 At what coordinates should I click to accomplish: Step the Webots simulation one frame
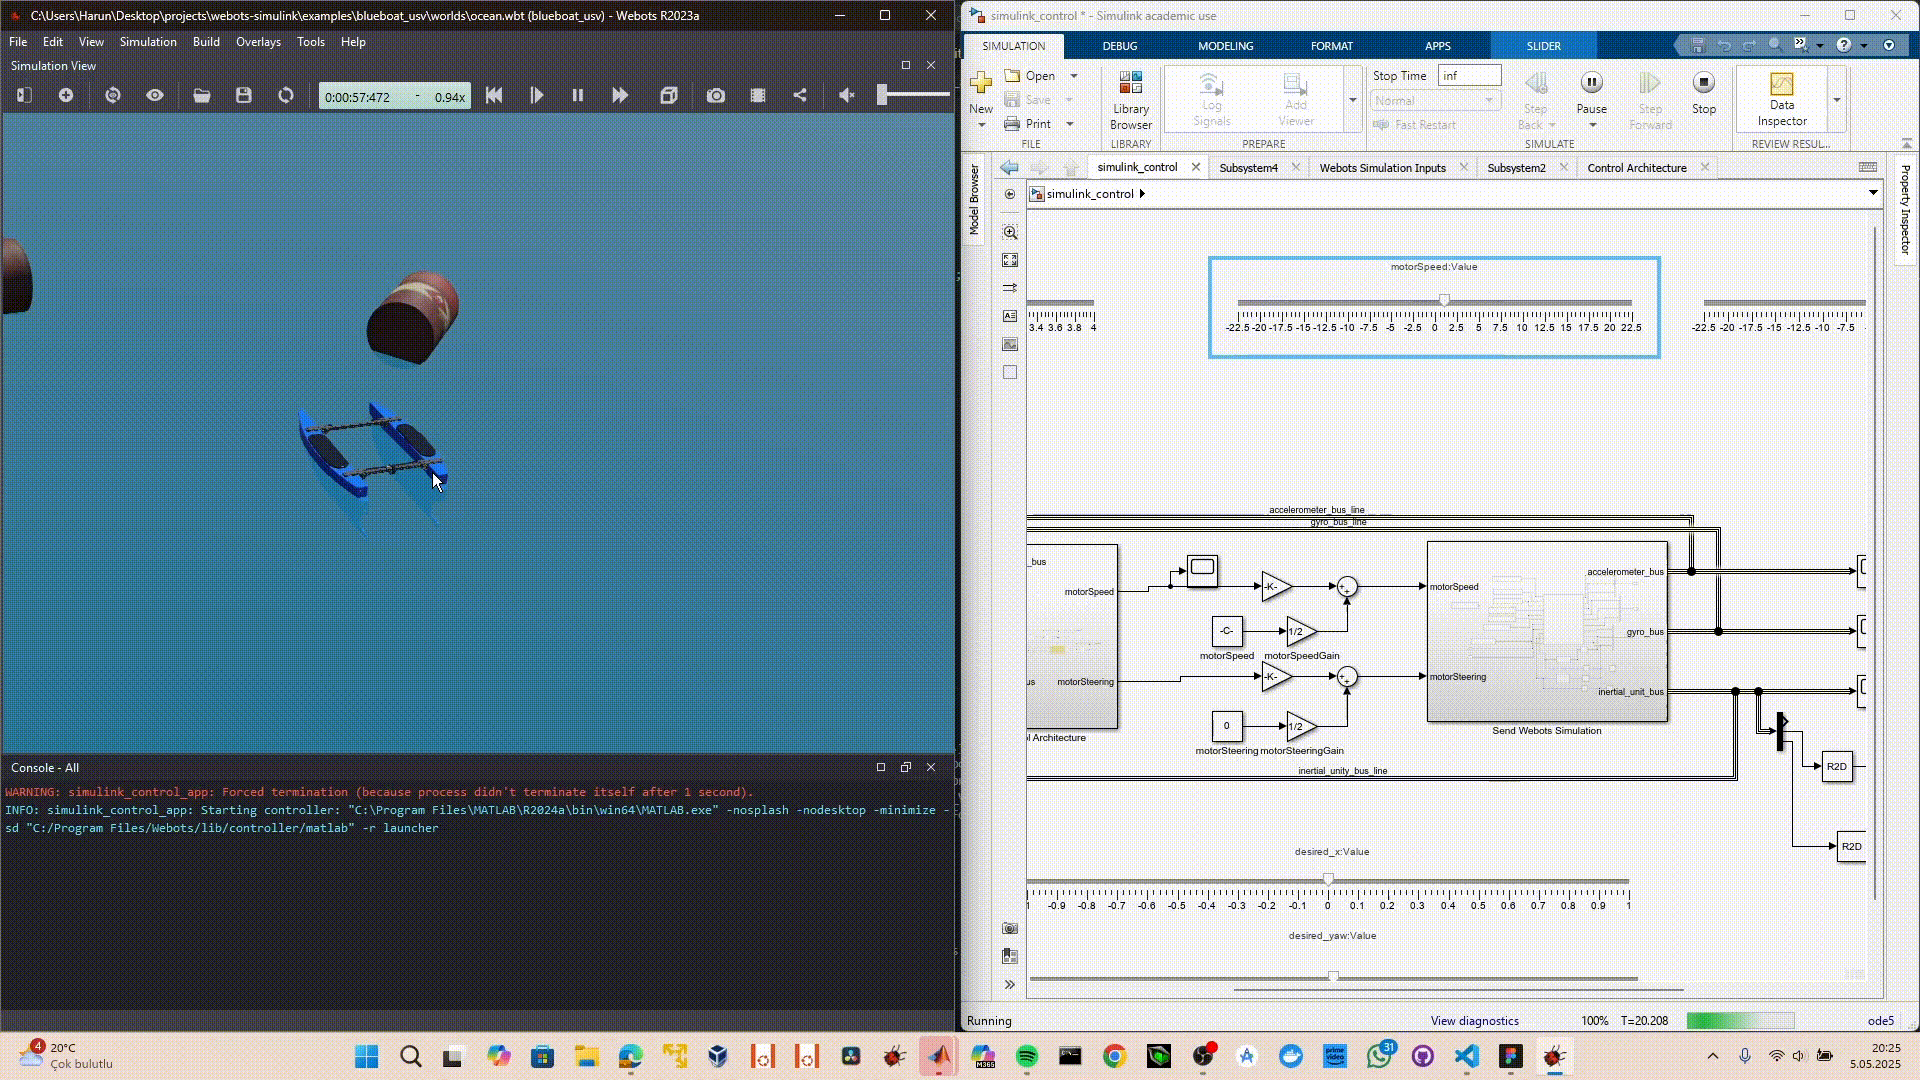pyautogui.click(x=537, y=95)
